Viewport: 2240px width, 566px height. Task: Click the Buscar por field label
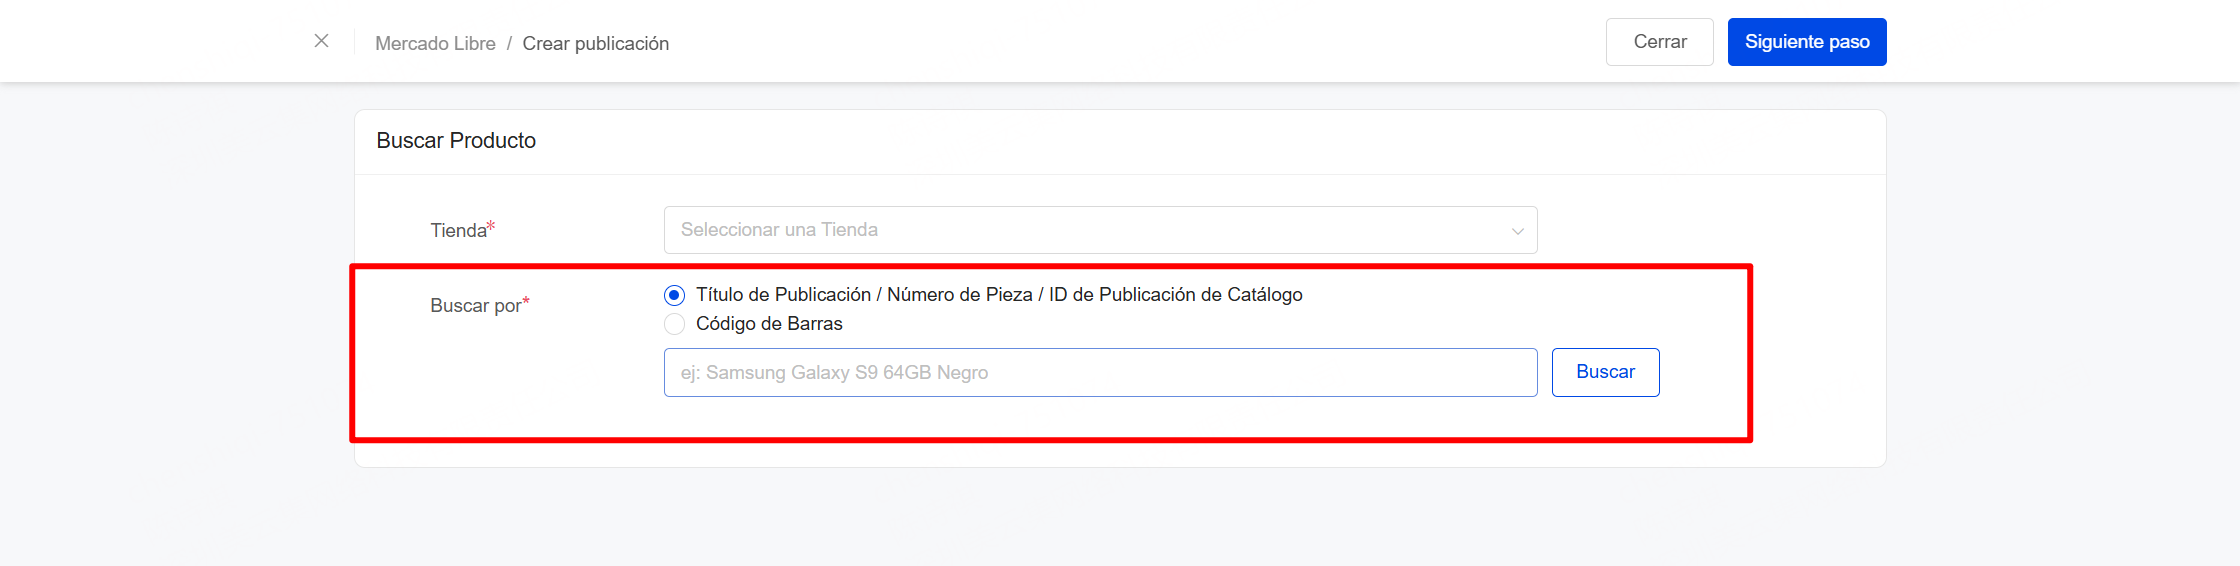click(x=475, y=306)
